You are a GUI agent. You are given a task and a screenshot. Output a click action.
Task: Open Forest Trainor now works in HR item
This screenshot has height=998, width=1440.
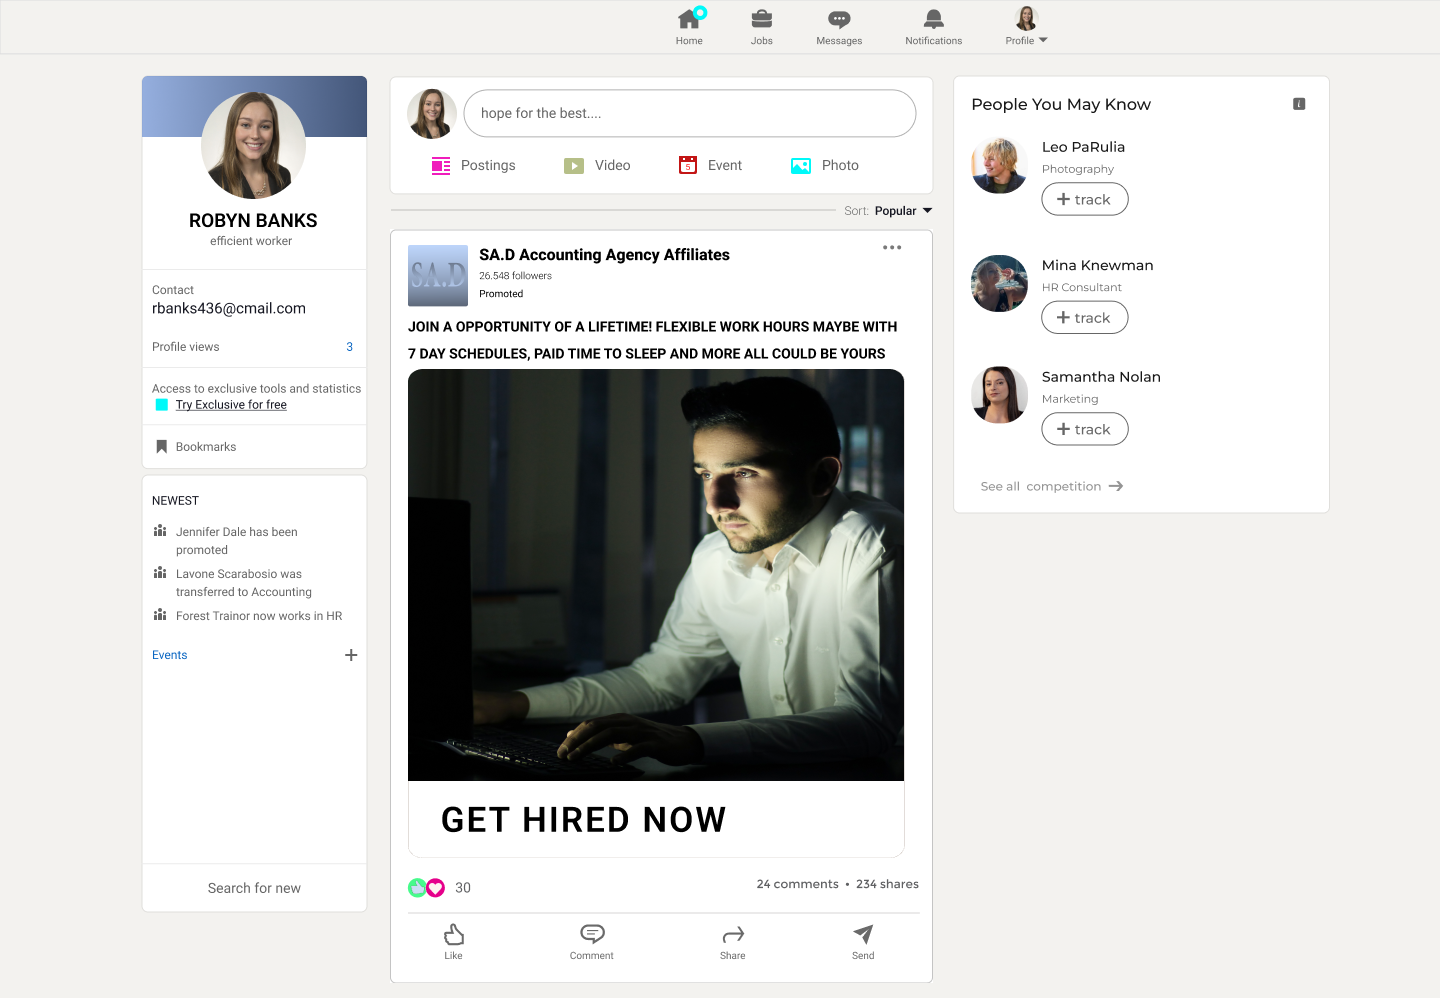pos(259,616)
